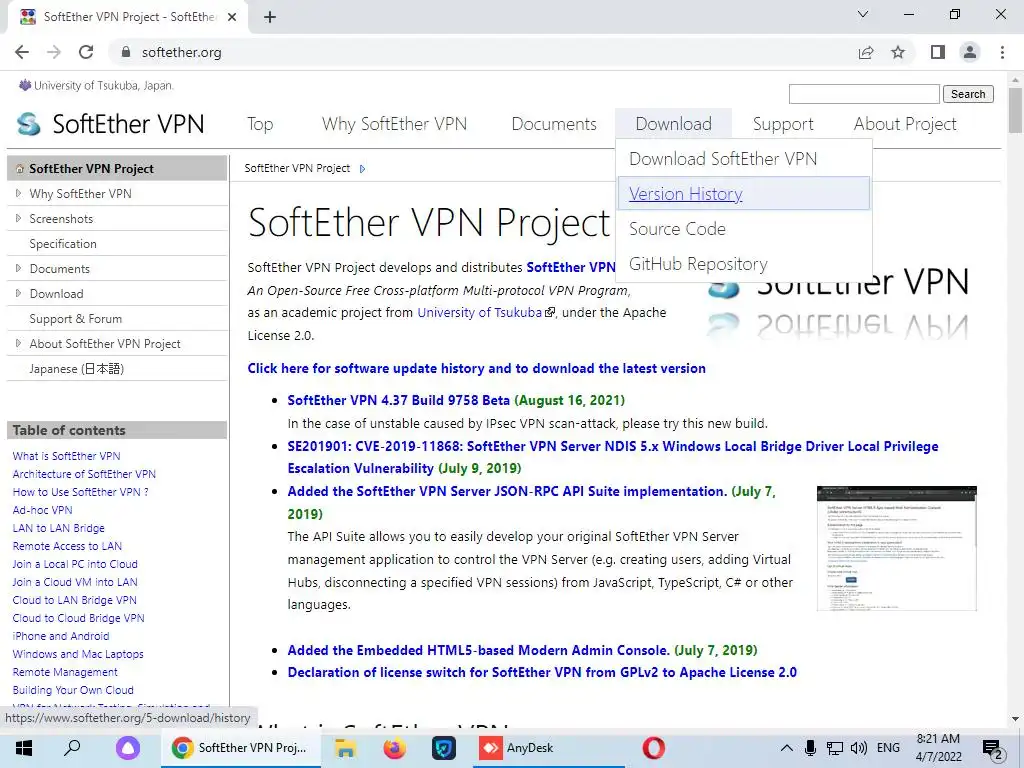Open volume control in tray

click(x=859, y=748)
